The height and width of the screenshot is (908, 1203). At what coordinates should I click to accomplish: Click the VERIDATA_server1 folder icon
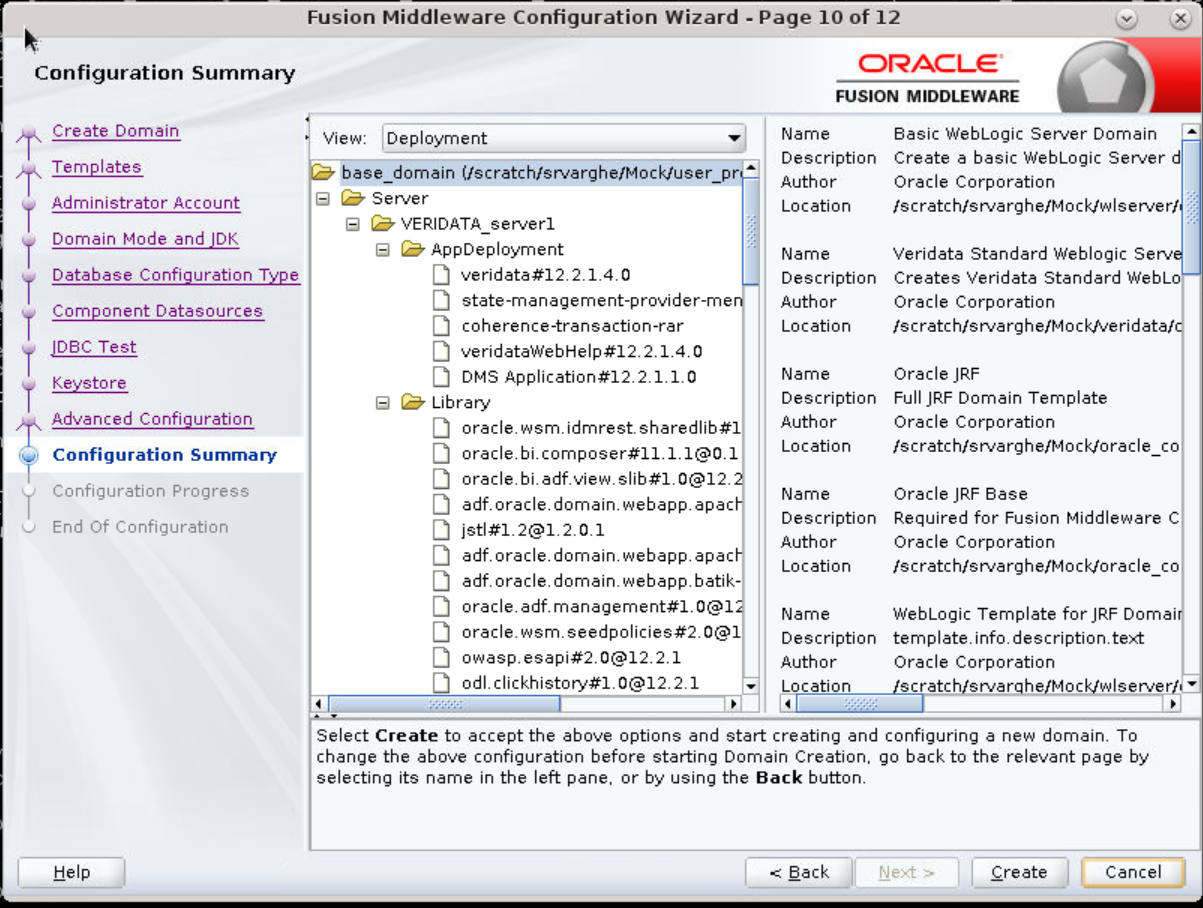[382, 224]
